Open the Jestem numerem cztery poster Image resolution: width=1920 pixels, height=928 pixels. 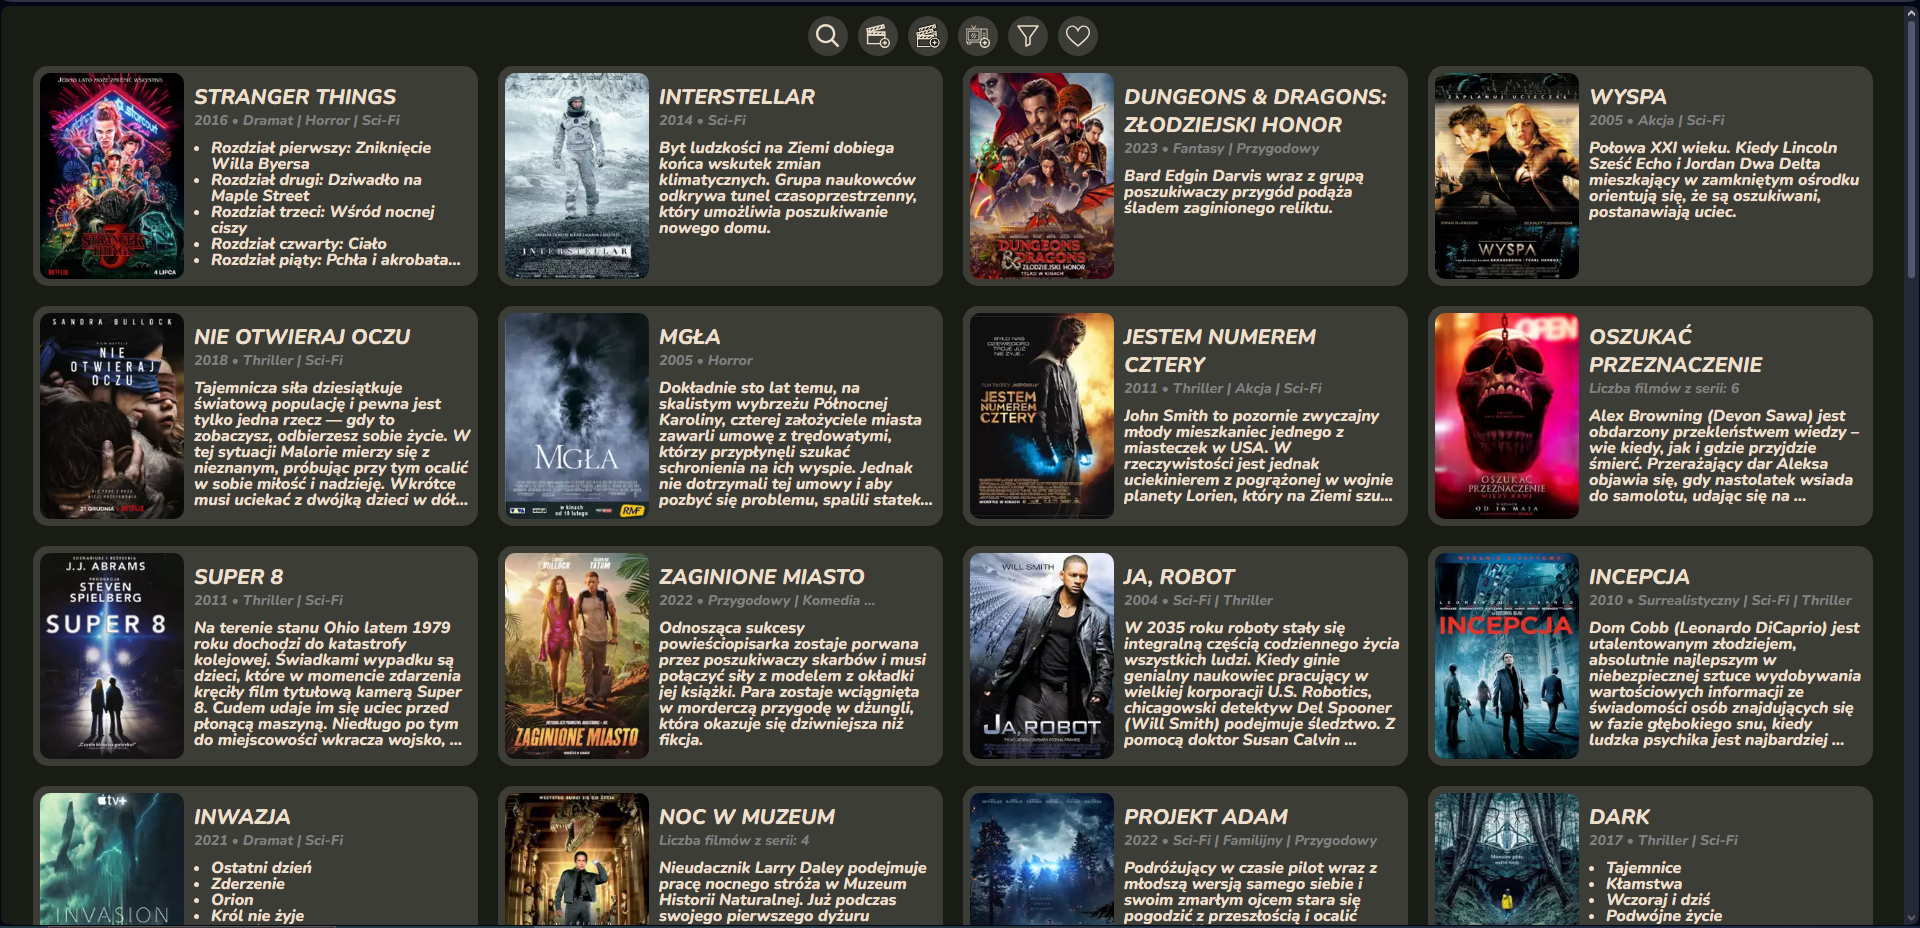click(1042, 416)
